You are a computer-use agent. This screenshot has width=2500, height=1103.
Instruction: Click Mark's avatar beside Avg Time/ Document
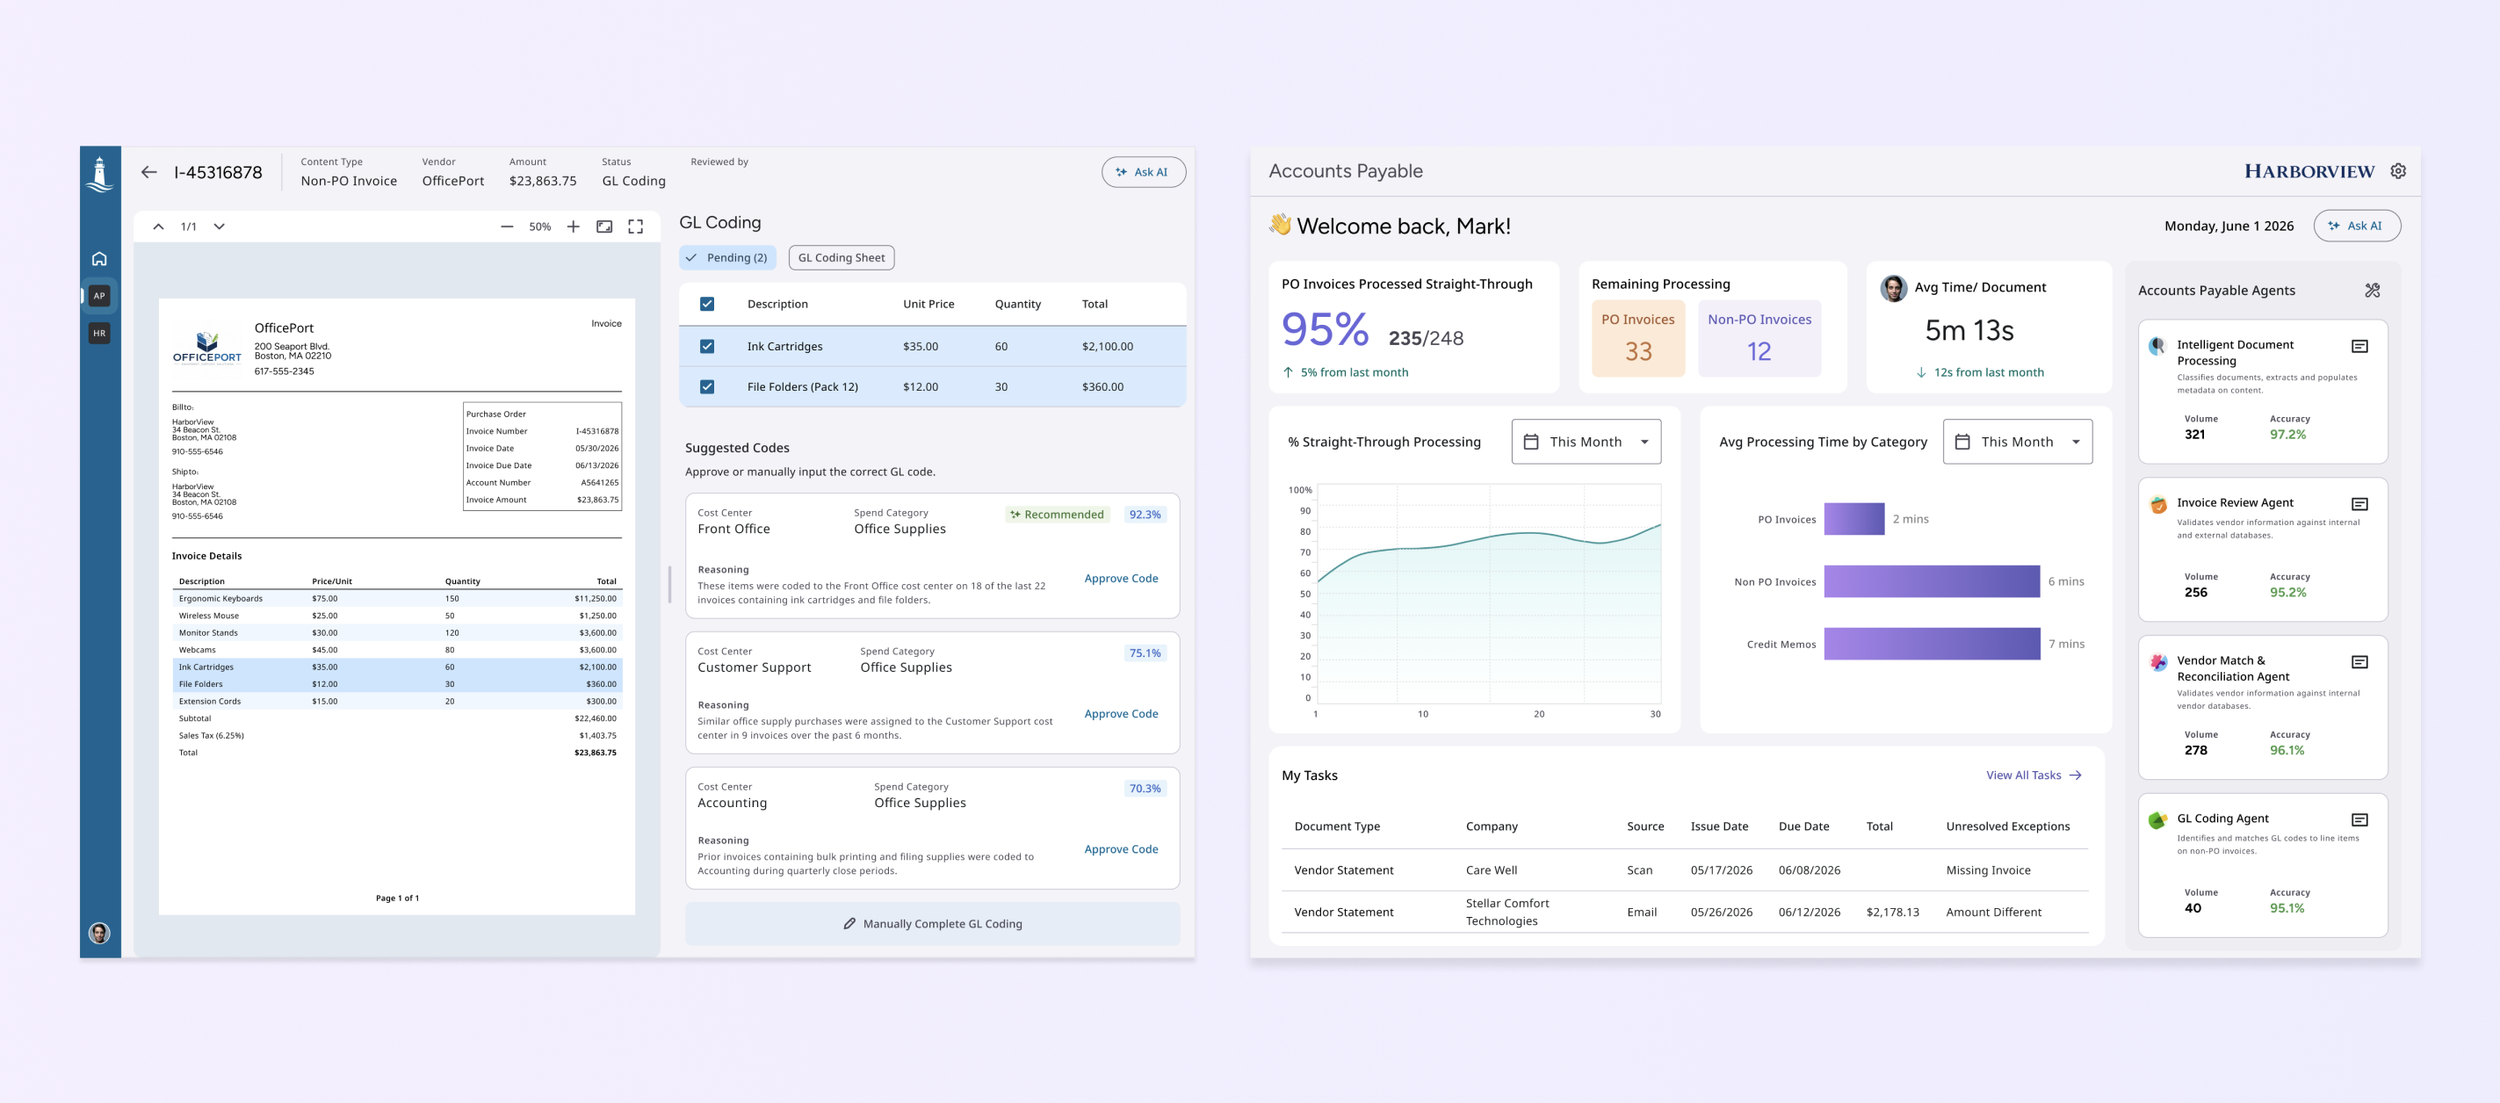[1893, 288]
